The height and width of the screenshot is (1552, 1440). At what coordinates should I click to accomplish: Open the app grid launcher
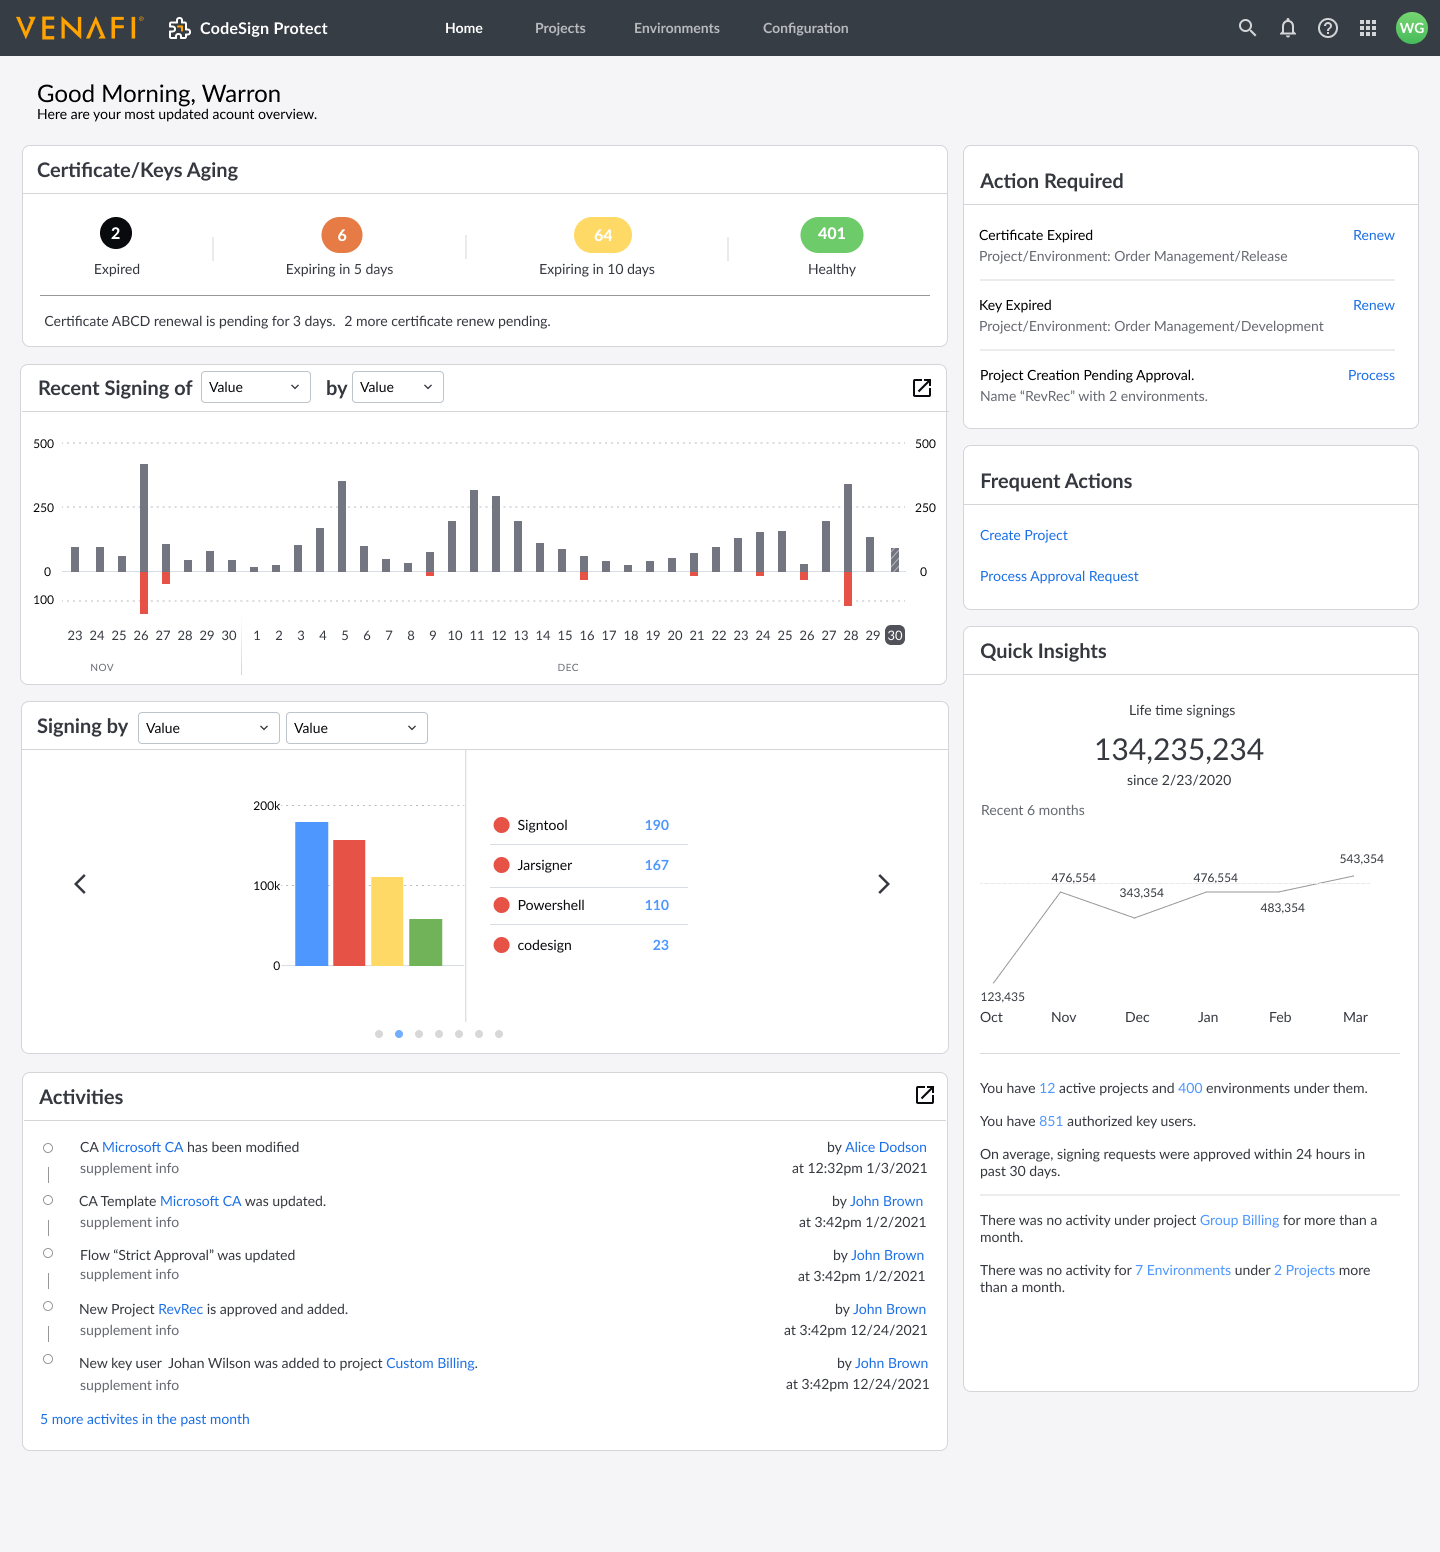click(x=1368, y=28)
